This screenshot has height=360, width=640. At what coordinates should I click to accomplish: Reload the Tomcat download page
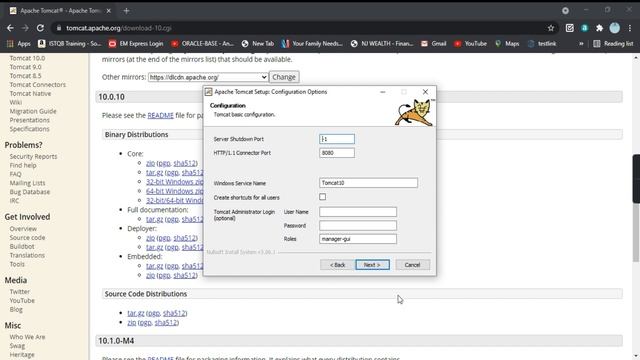point(40,28)
